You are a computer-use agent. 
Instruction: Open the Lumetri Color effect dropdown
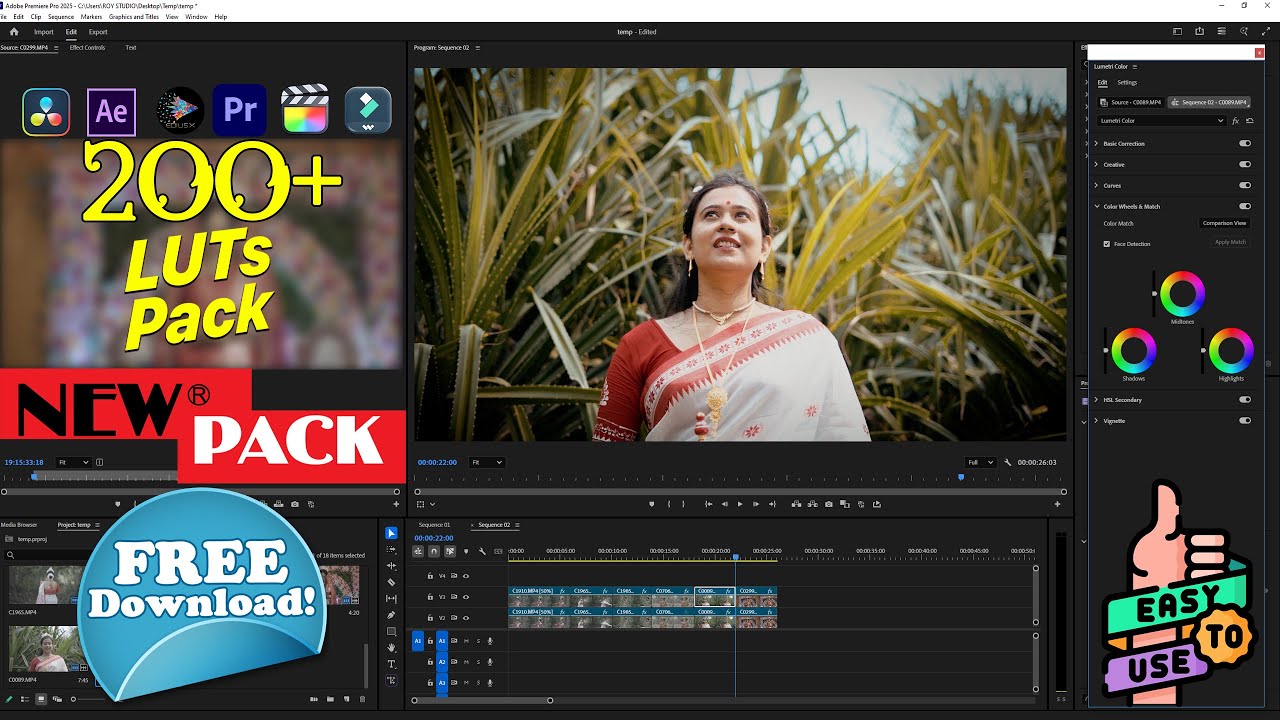[x=1161, y=121]
